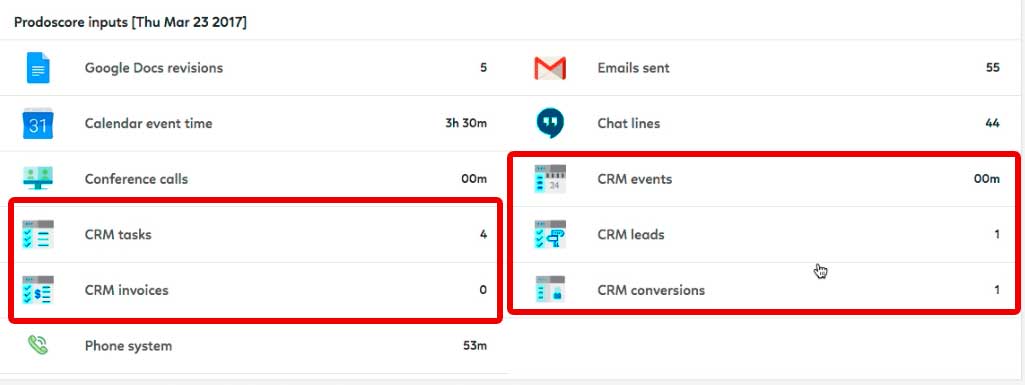This screenshot has height=385, width=1025.
Task: Select the Calendar event time icon
Action: 38,124
